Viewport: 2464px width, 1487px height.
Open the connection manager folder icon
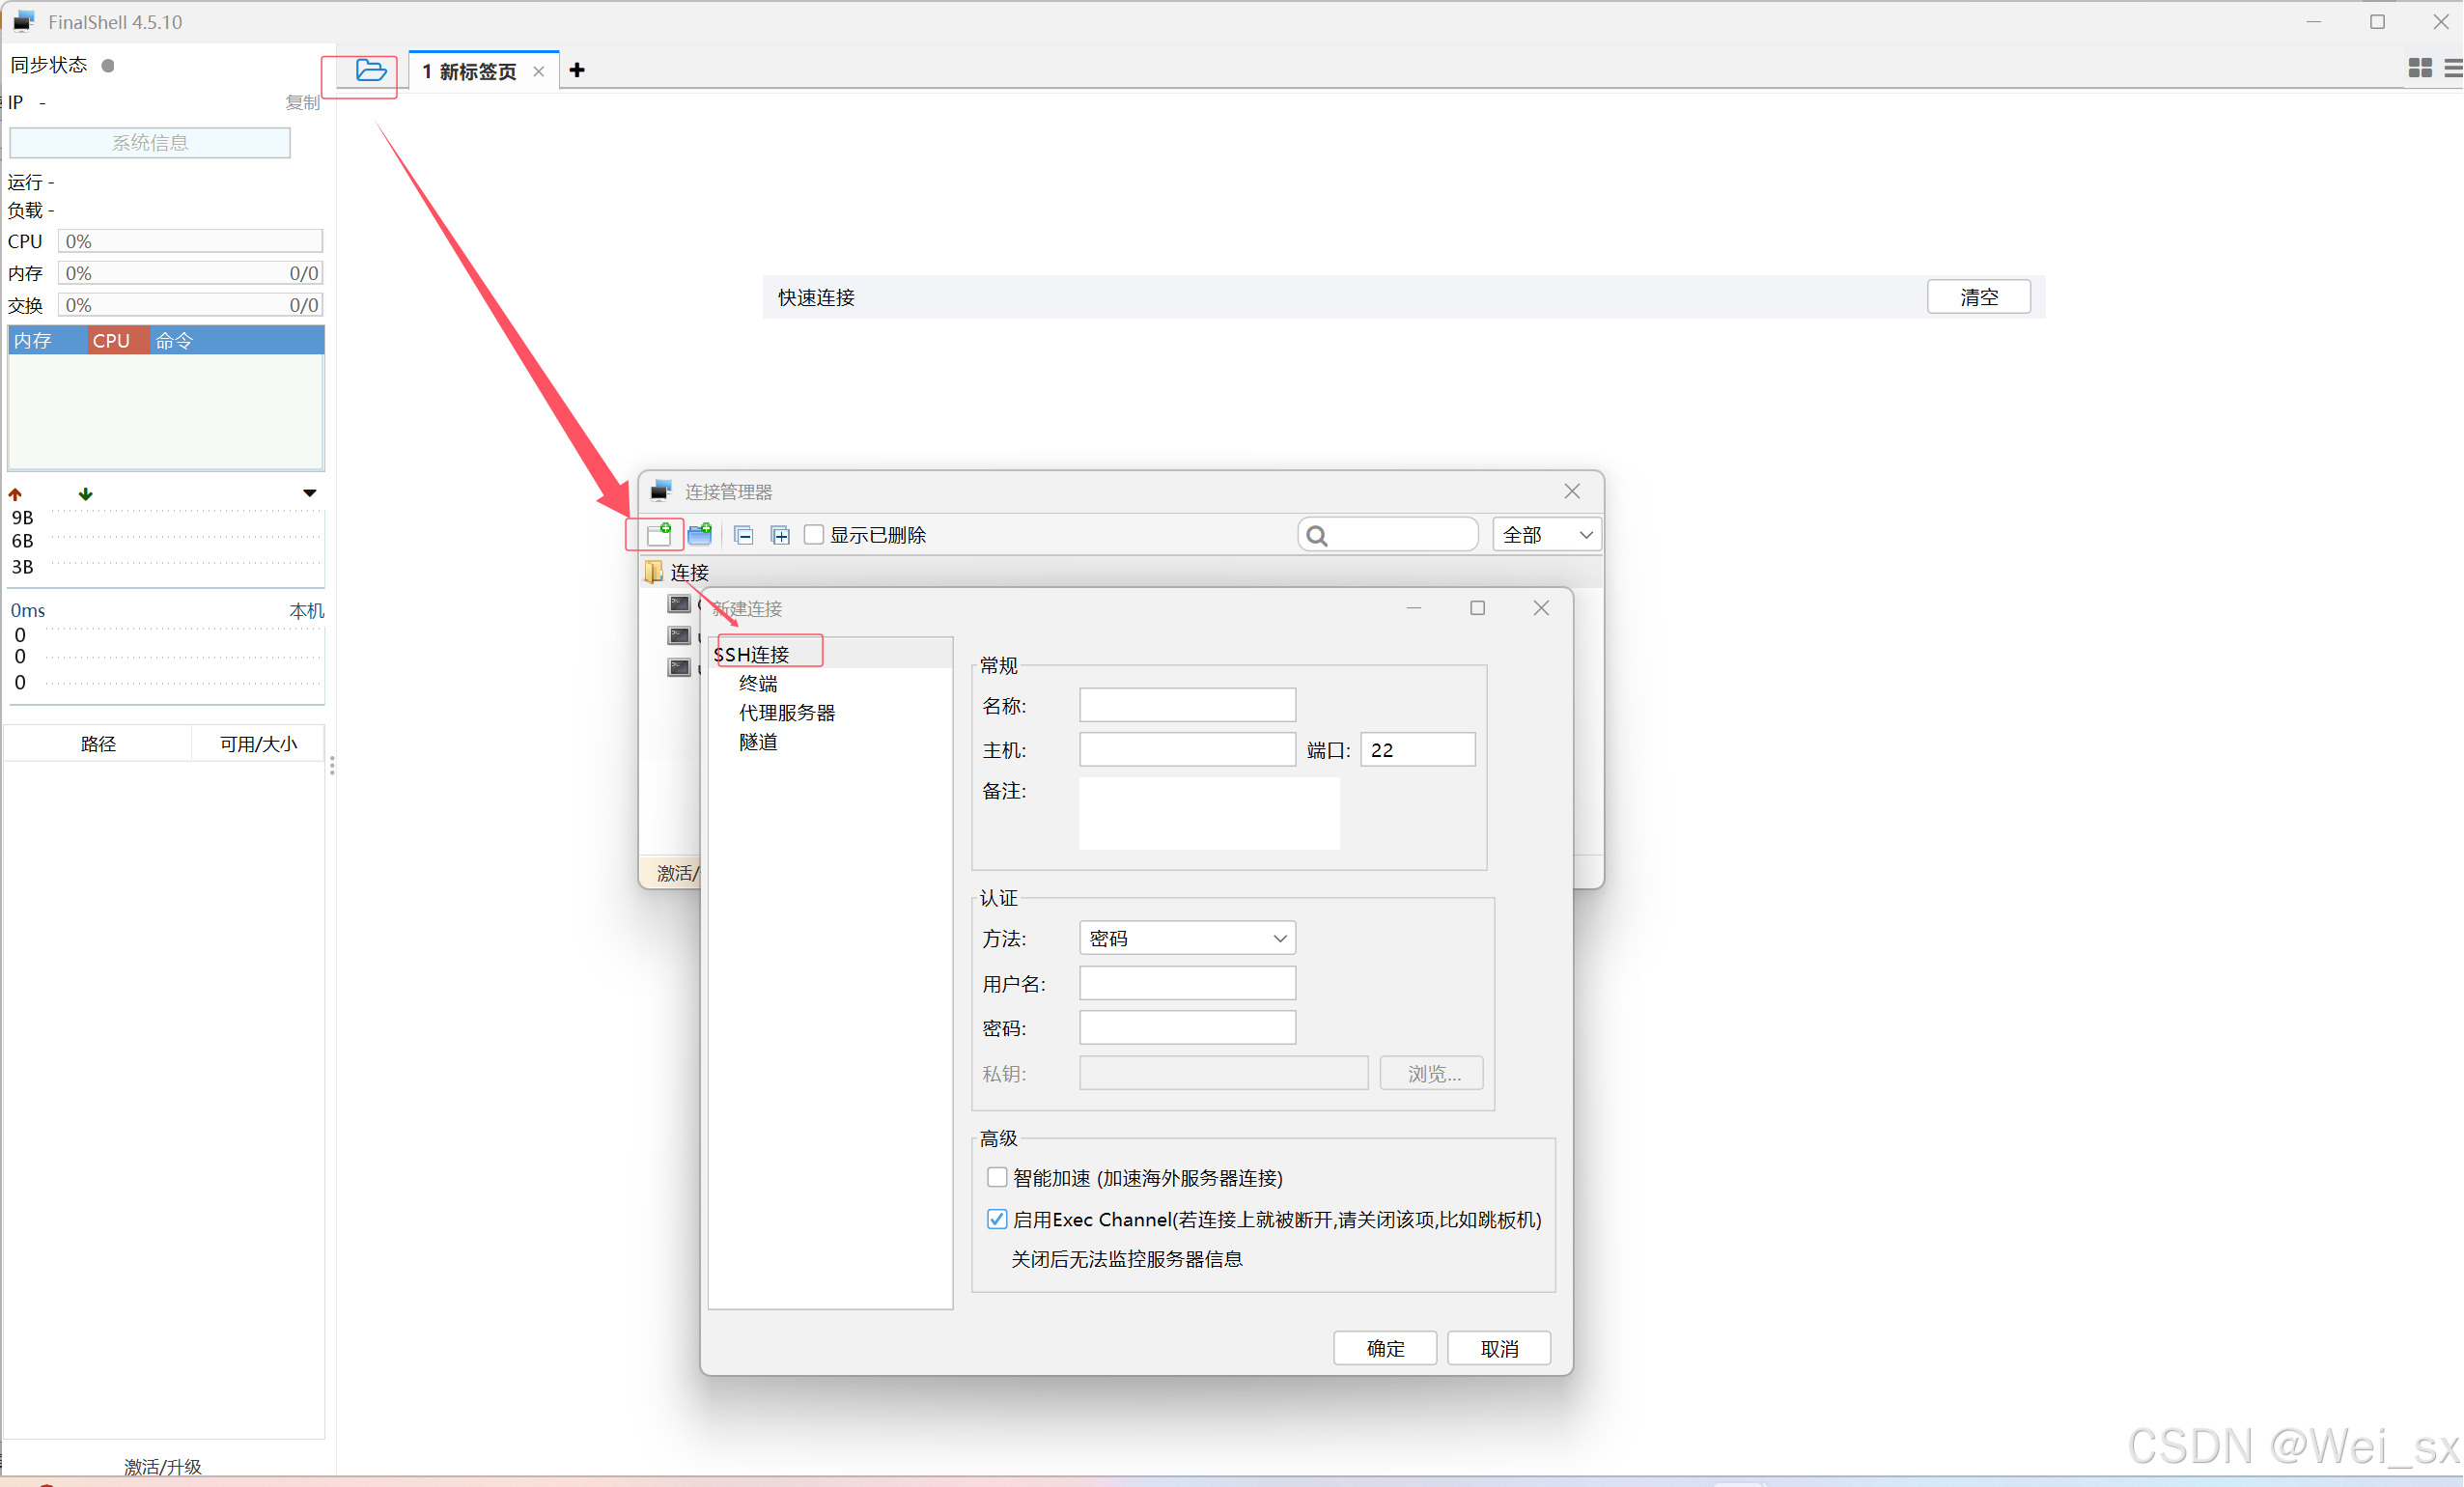click(x=371, y=70)
